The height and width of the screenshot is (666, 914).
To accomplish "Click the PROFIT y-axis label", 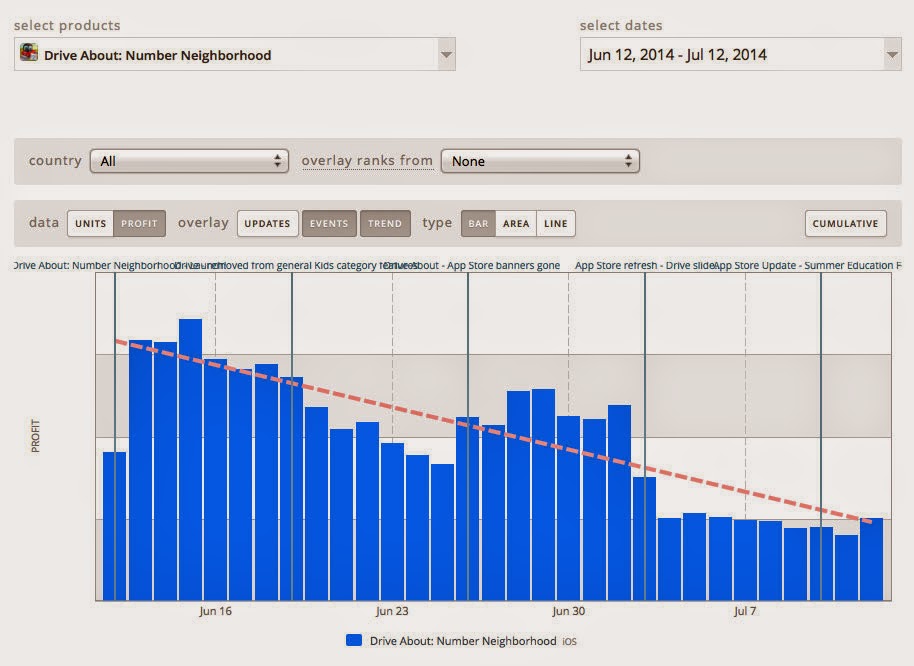I will (36, 436).
